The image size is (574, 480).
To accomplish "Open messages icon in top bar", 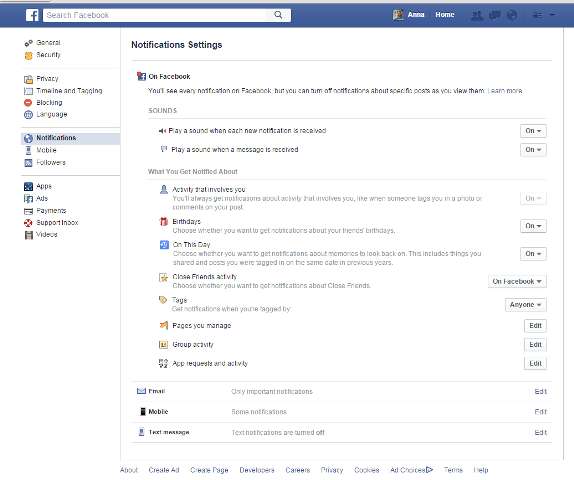I will coord(495,15).
